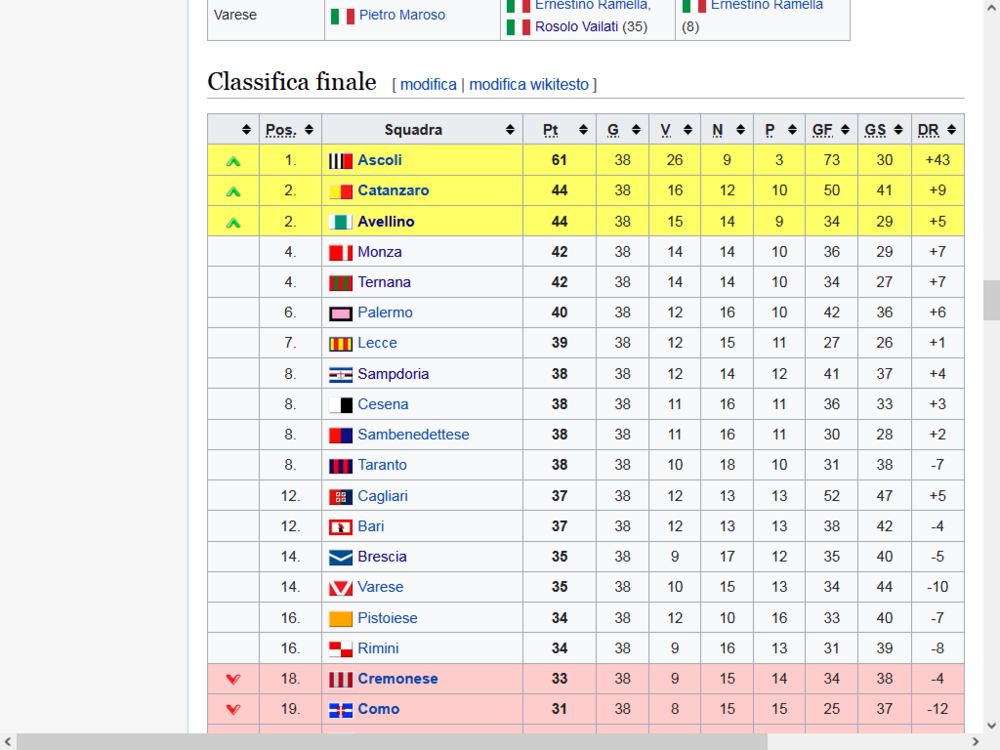Click the Como flag icon
Screen dimensions: 1000x750
click(x=341, y=710)
